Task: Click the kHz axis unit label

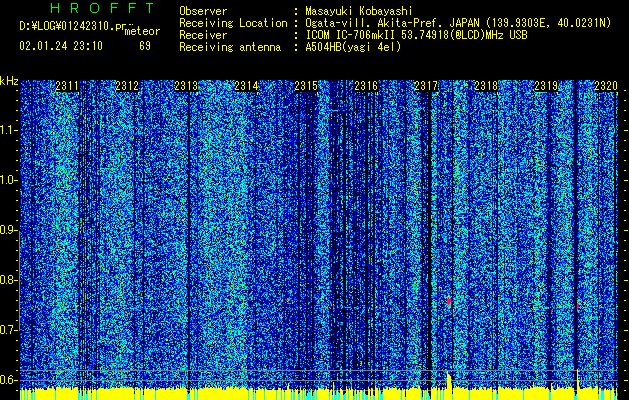Action: click(x=9, y=81)
